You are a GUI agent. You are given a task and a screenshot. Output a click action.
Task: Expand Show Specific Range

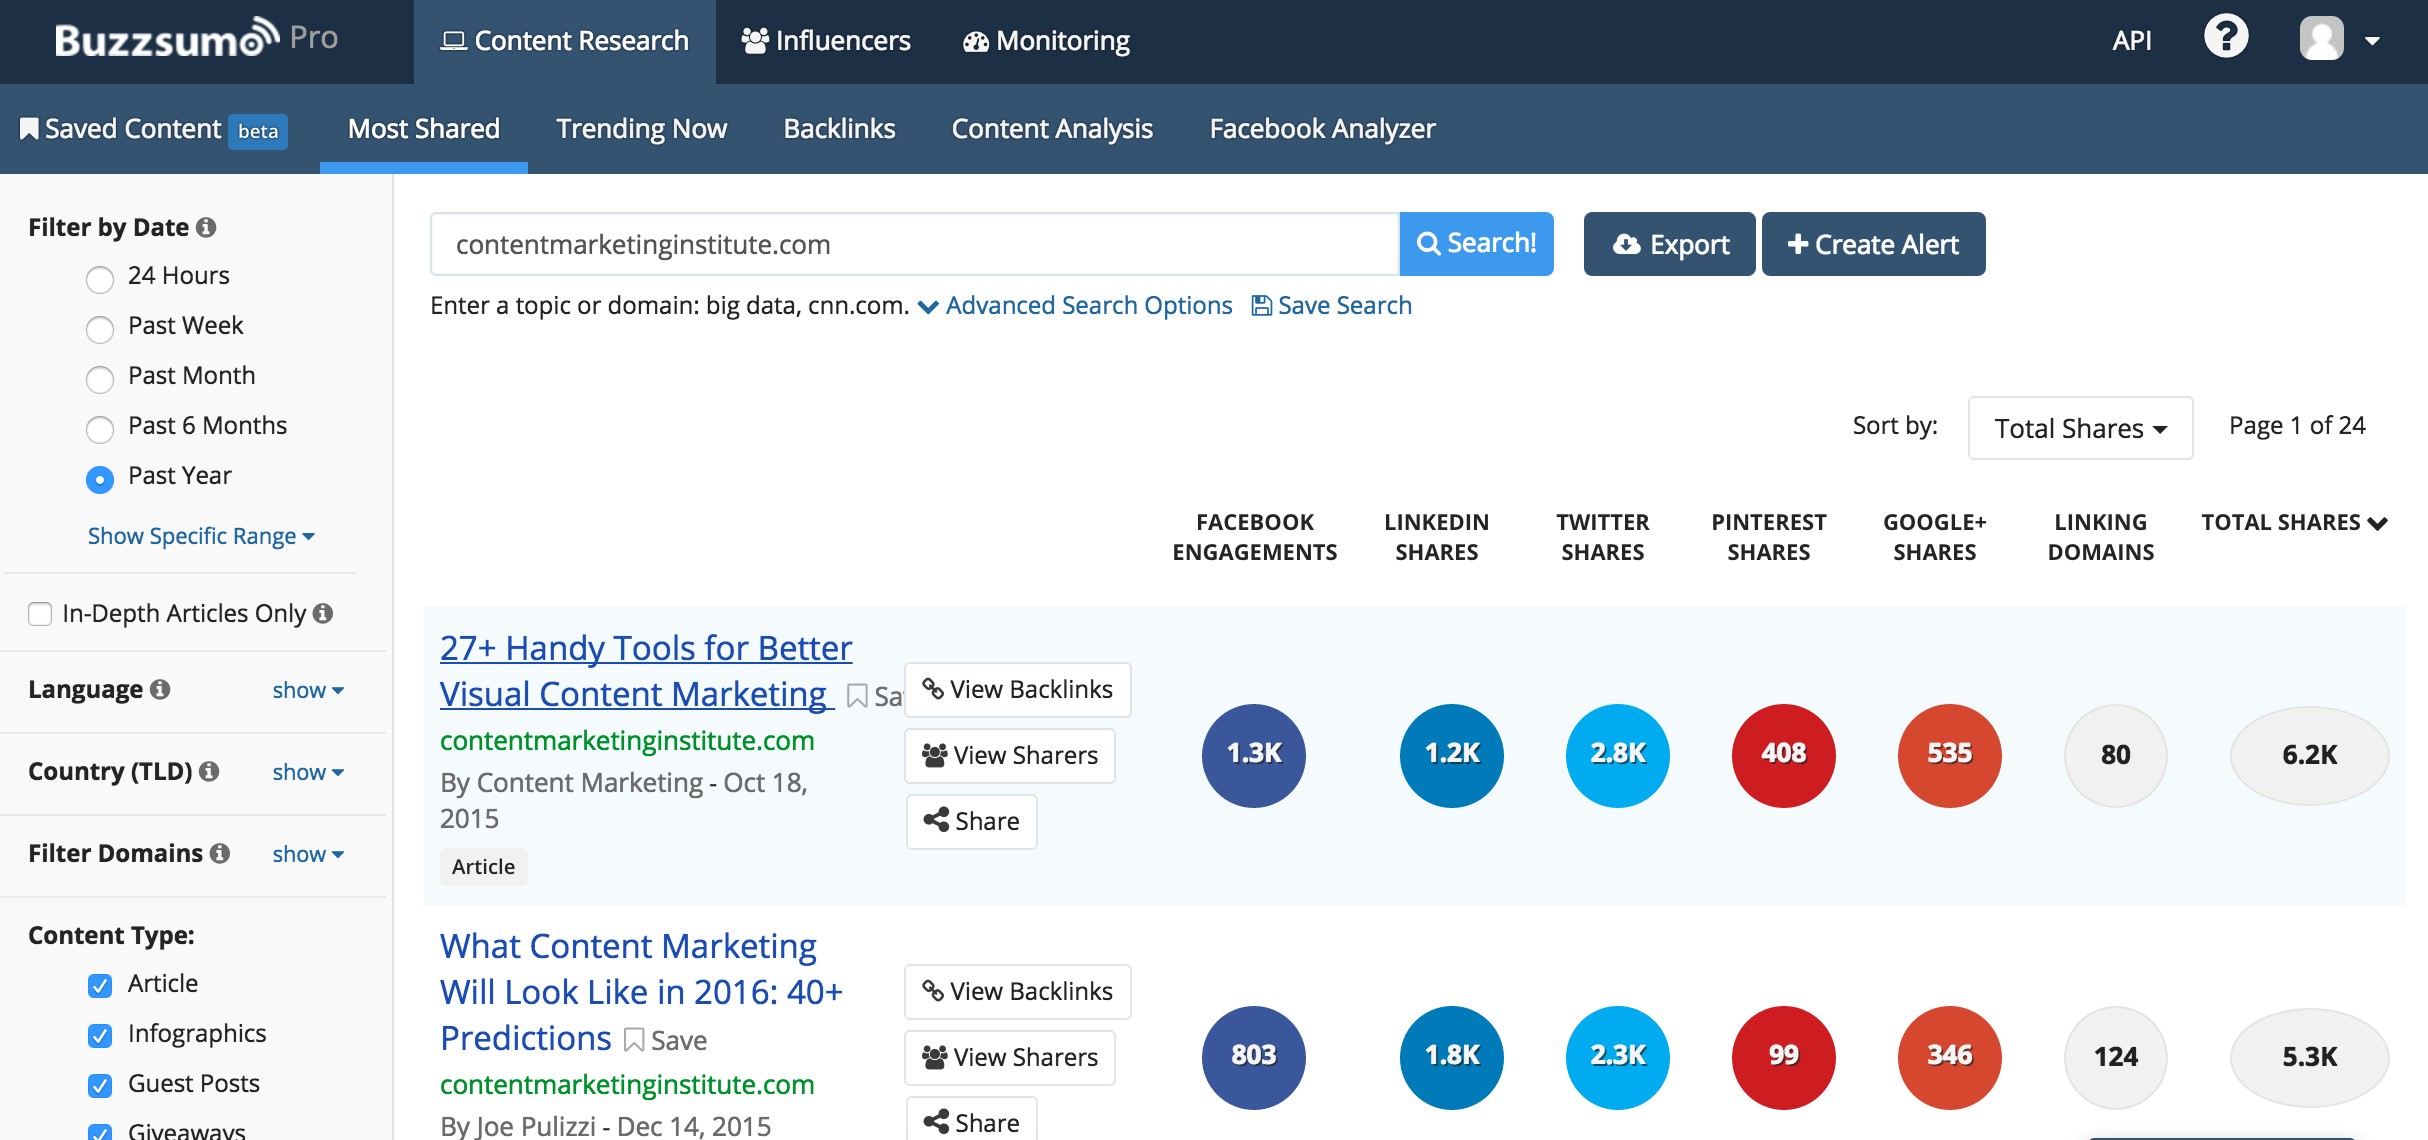[x=201, y=536]
